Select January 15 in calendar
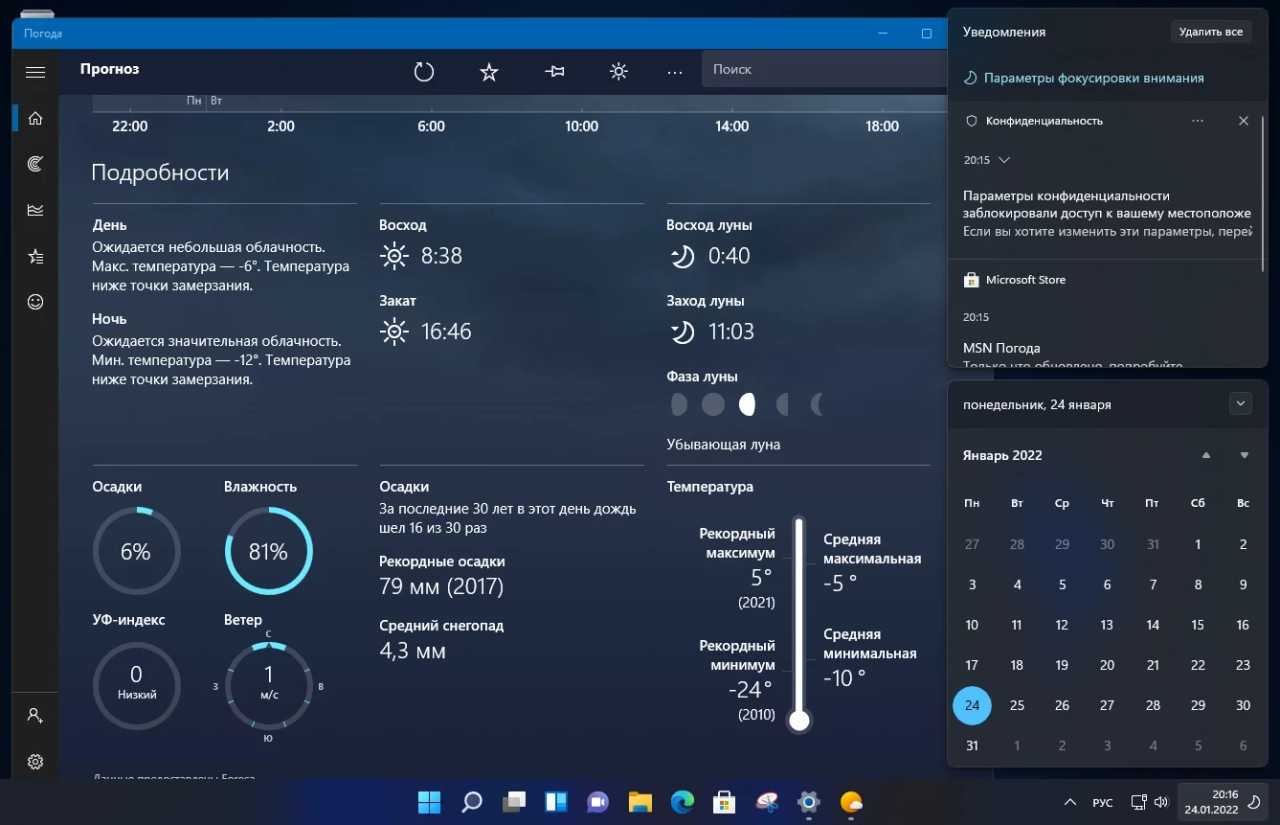The height and width of the screenshot is (825, 1280). pos(1198,625)
